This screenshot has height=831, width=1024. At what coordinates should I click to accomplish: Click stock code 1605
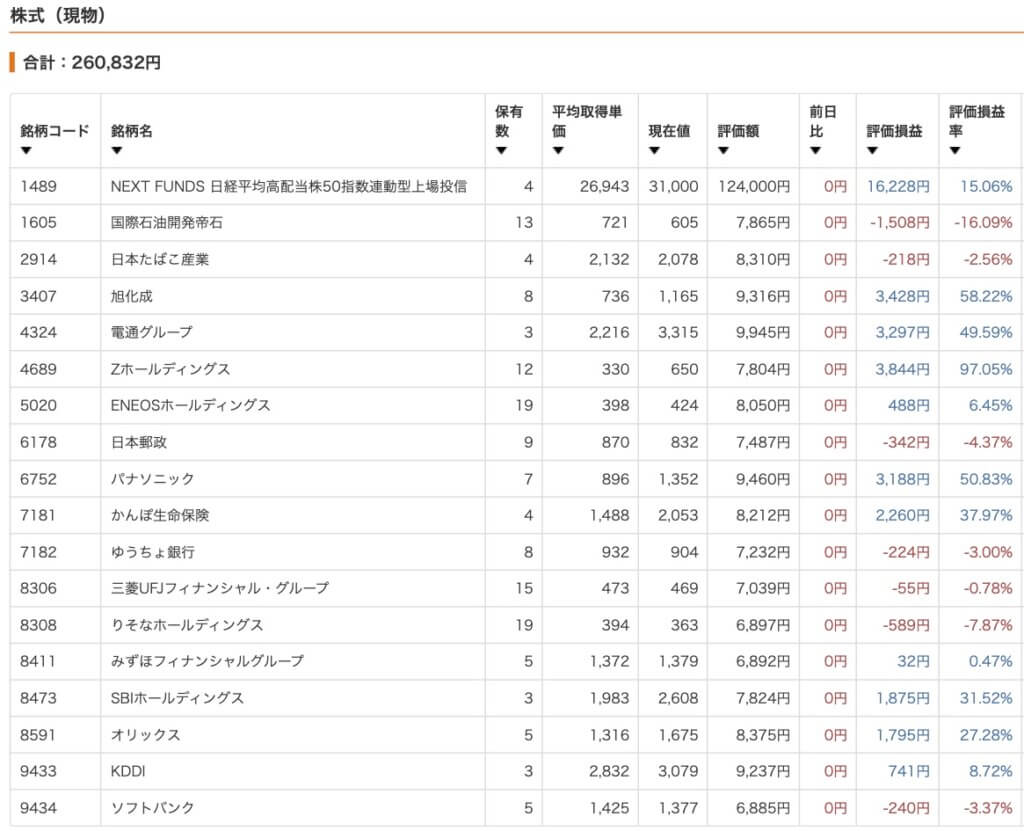(38, 223)
